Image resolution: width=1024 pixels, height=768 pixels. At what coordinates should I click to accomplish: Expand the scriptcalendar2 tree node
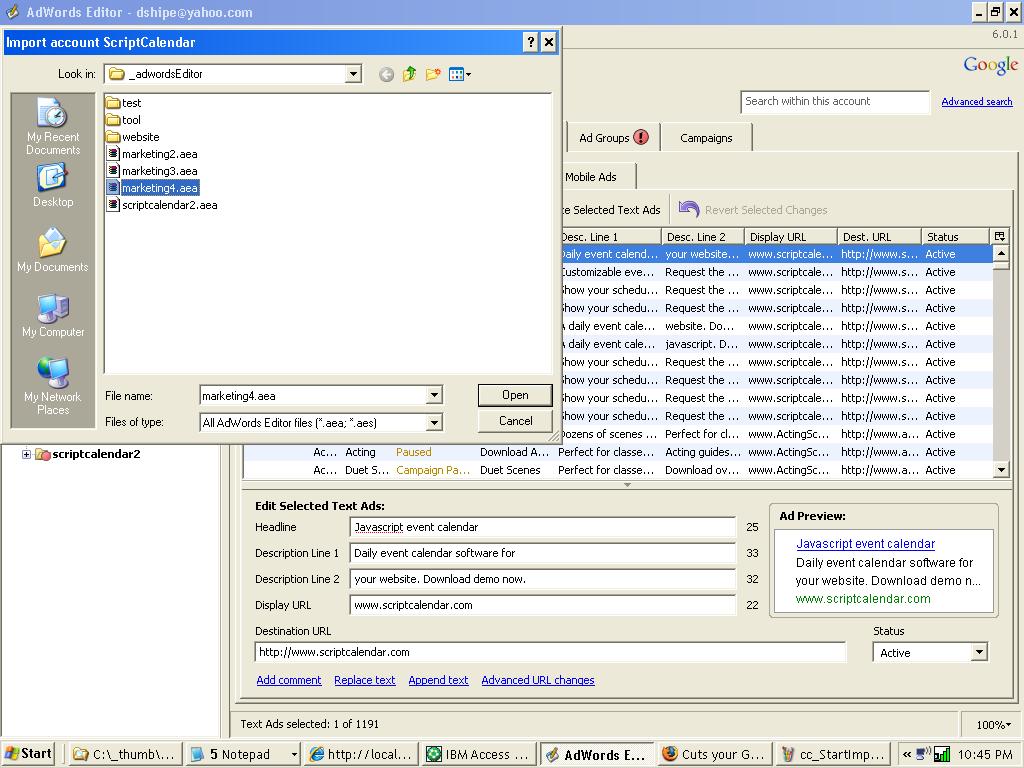[26, 454]
